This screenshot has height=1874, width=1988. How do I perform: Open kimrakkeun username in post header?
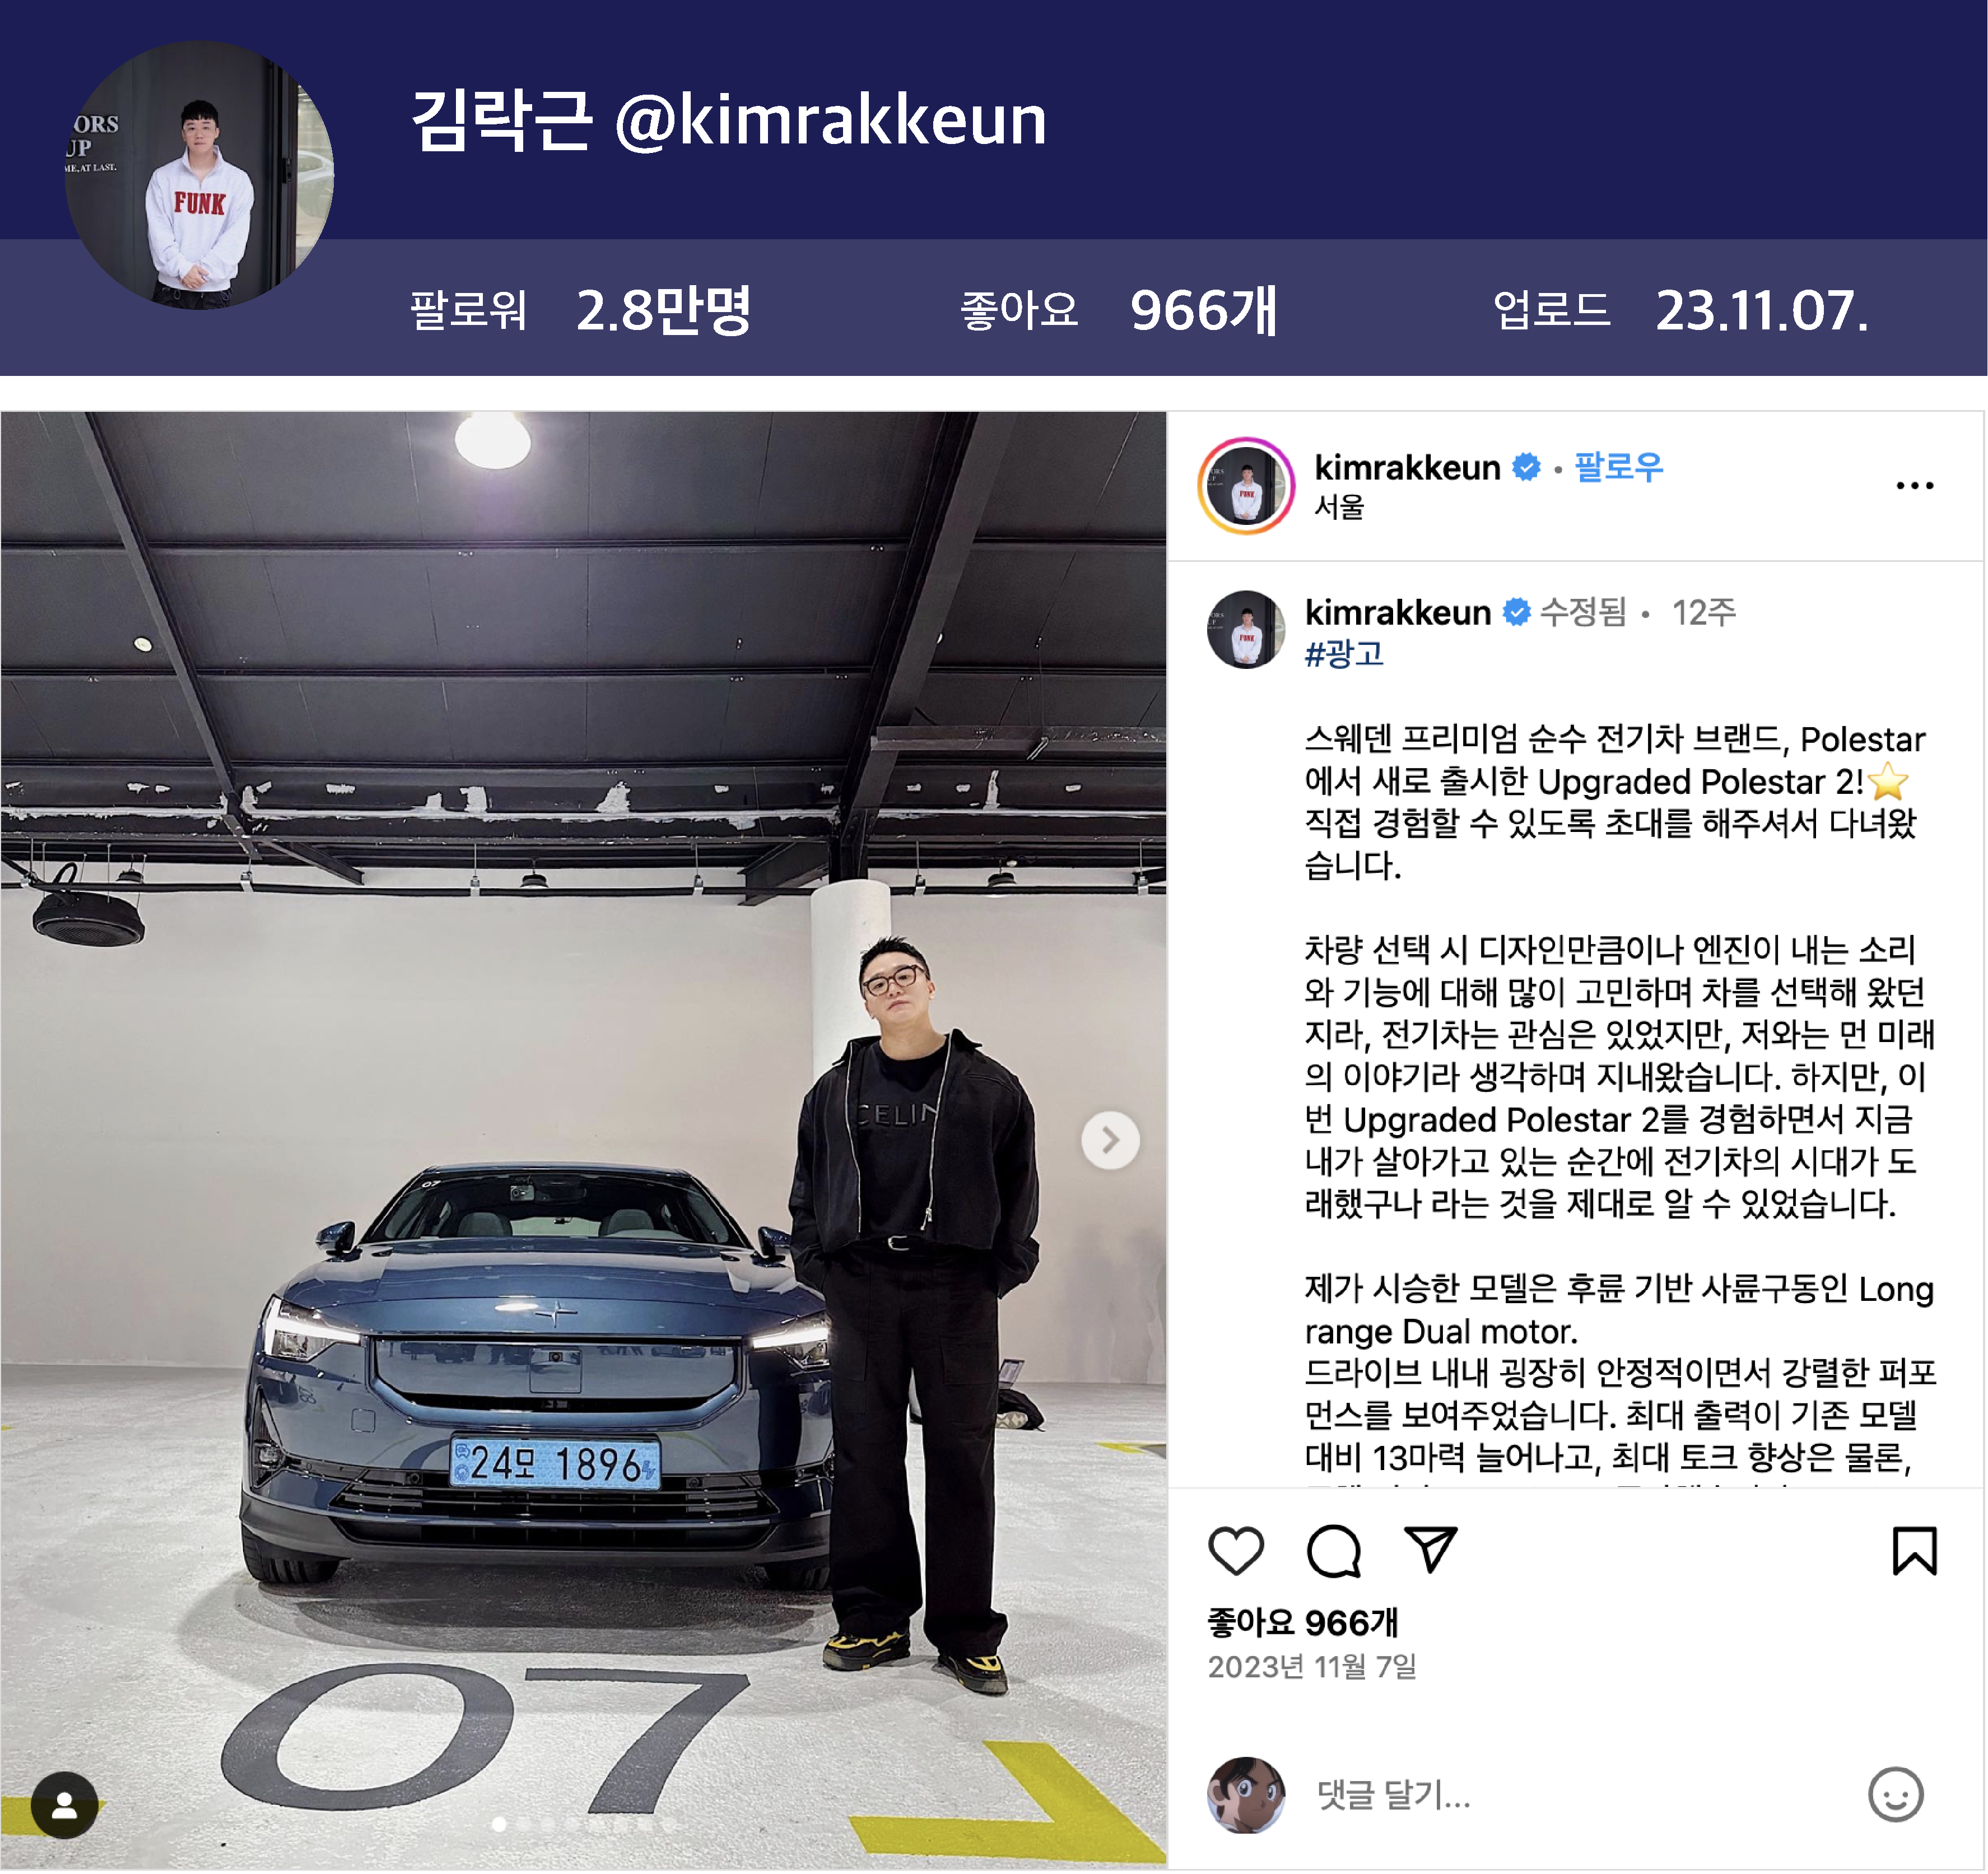coord(1407,467)
